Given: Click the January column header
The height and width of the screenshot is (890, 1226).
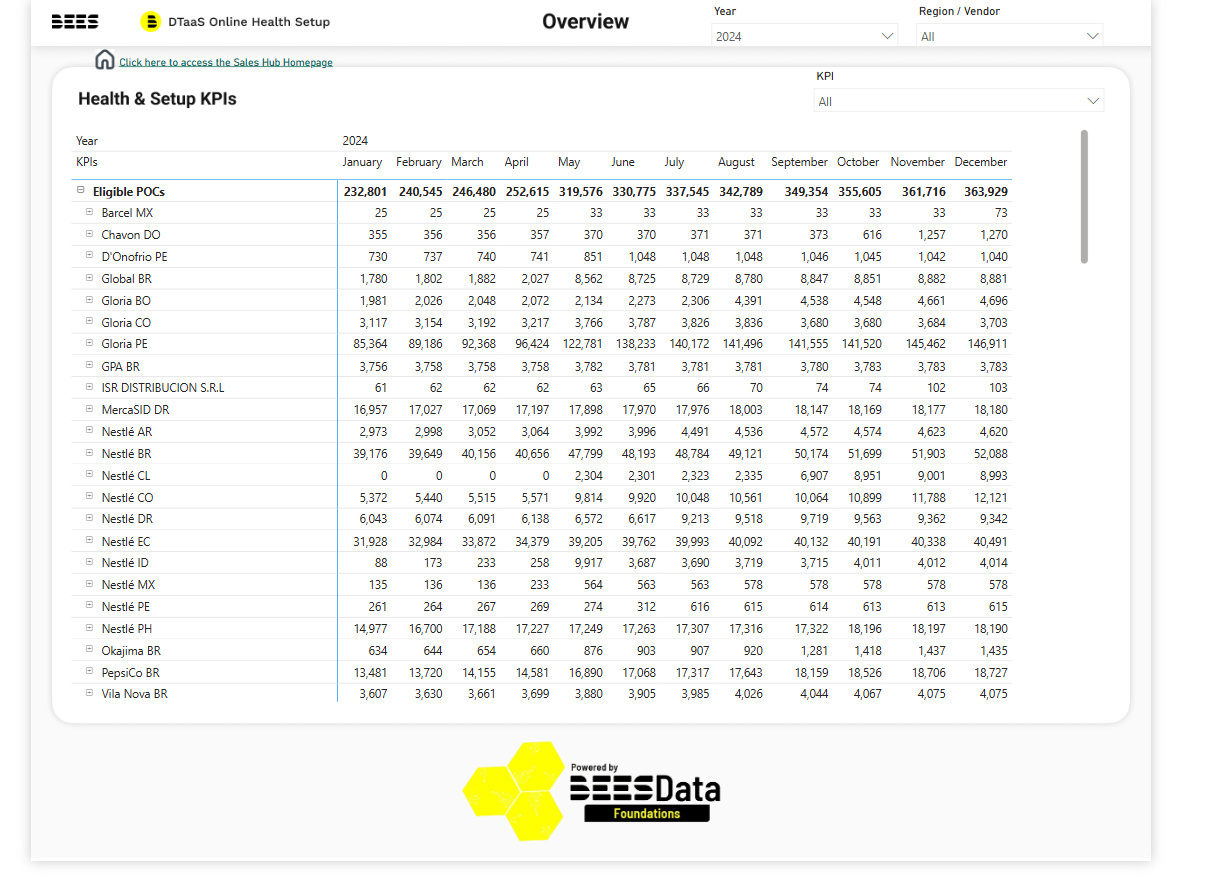Looking at the screenshot, I should pyautogui.click(x=362, y=162).
